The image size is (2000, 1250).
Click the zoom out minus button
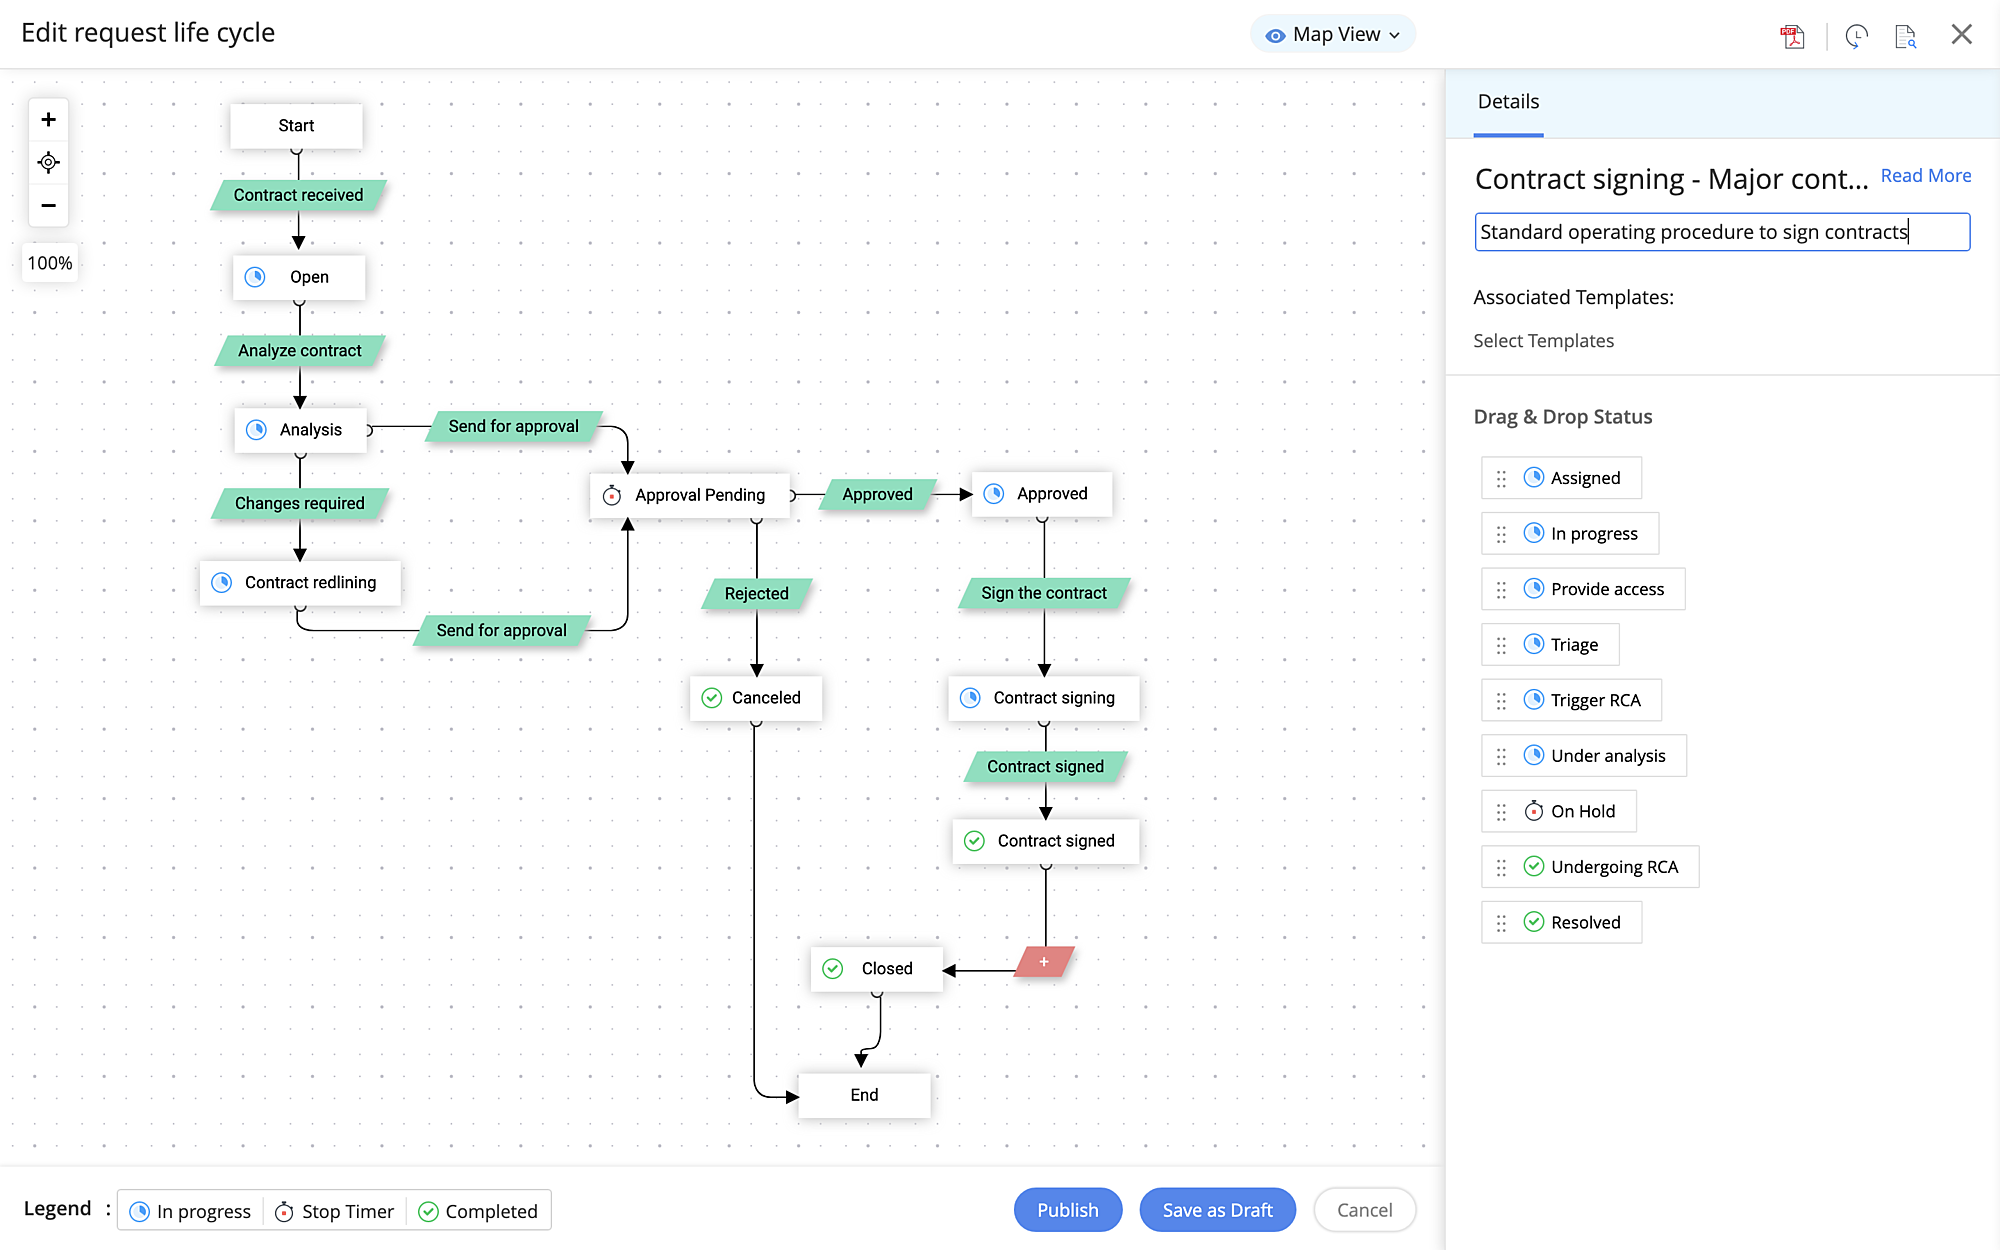48,205
